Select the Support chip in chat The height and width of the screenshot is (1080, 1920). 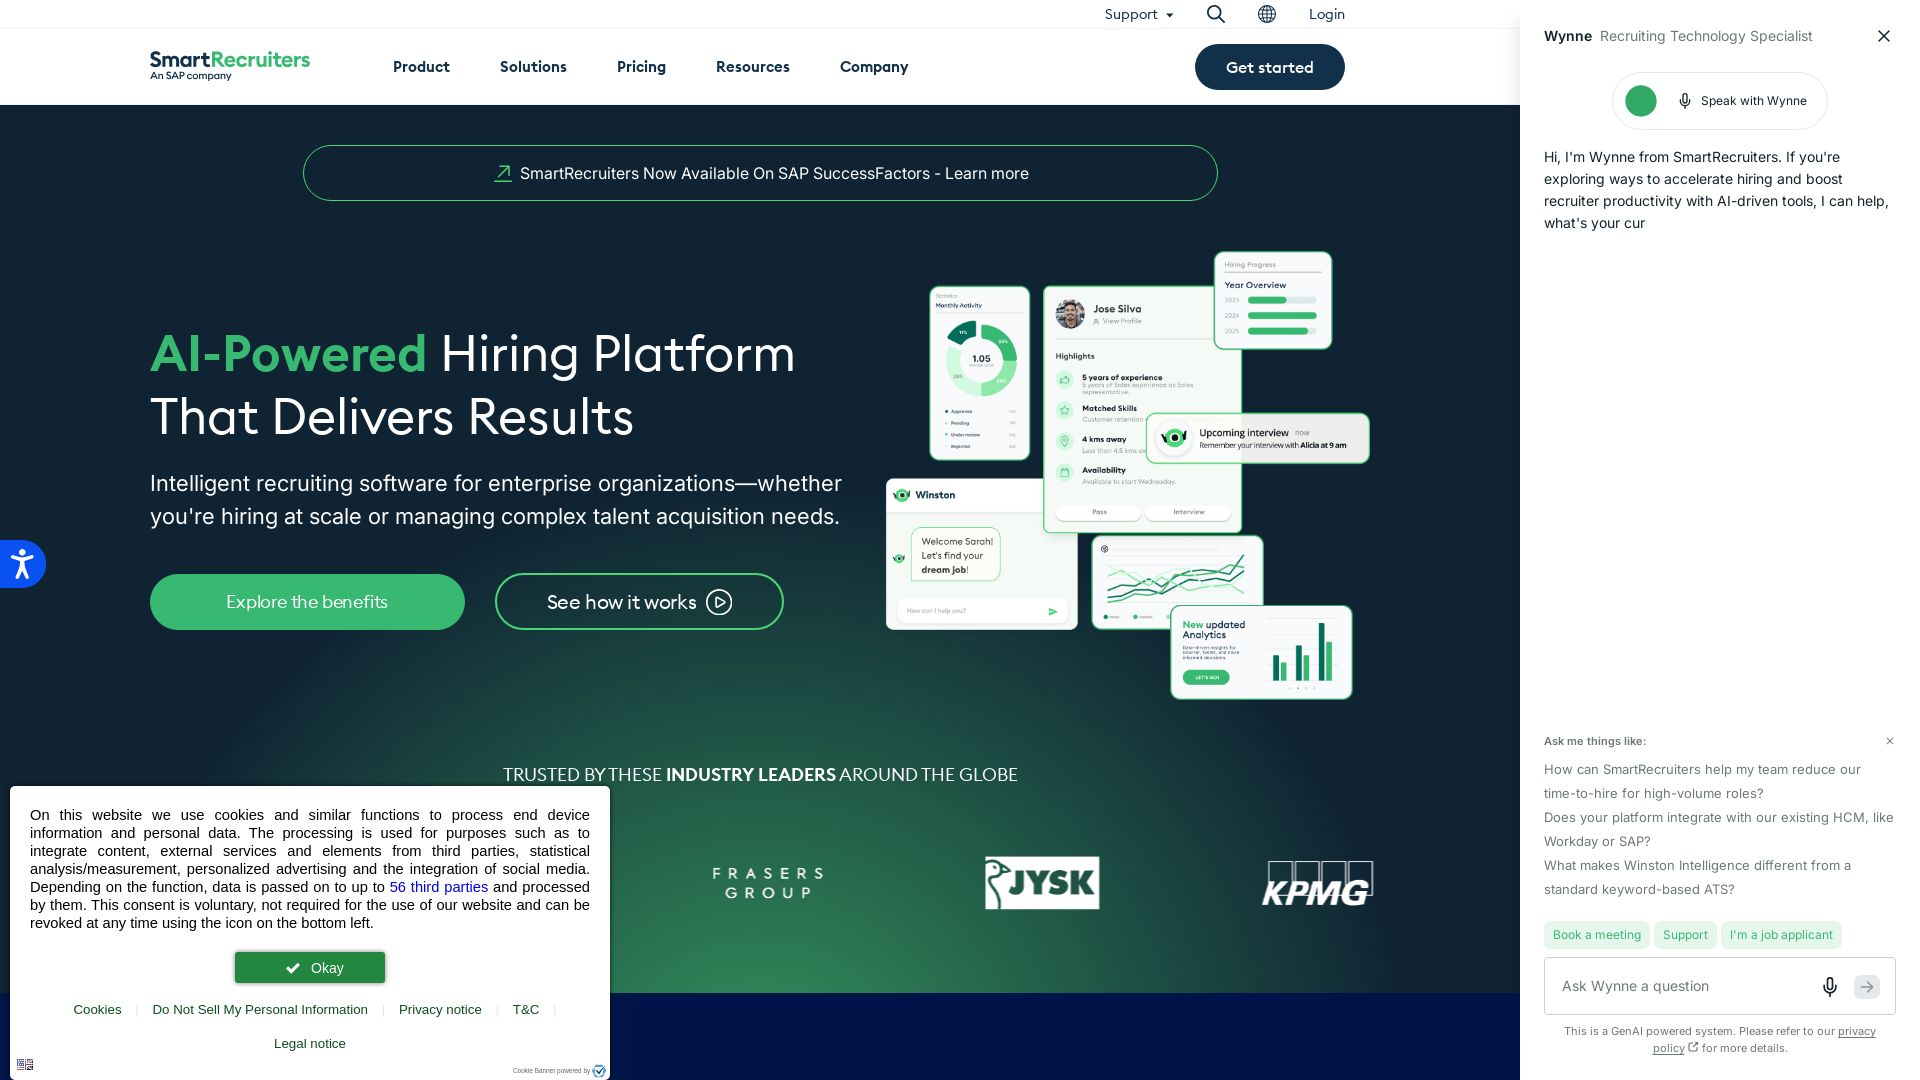[1685, 935]
